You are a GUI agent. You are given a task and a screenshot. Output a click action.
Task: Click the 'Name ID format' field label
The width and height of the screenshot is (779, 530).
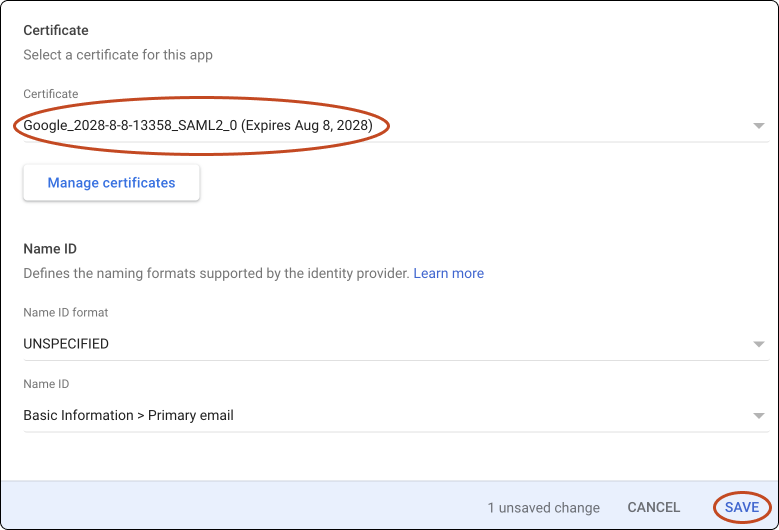click(65, 312)
